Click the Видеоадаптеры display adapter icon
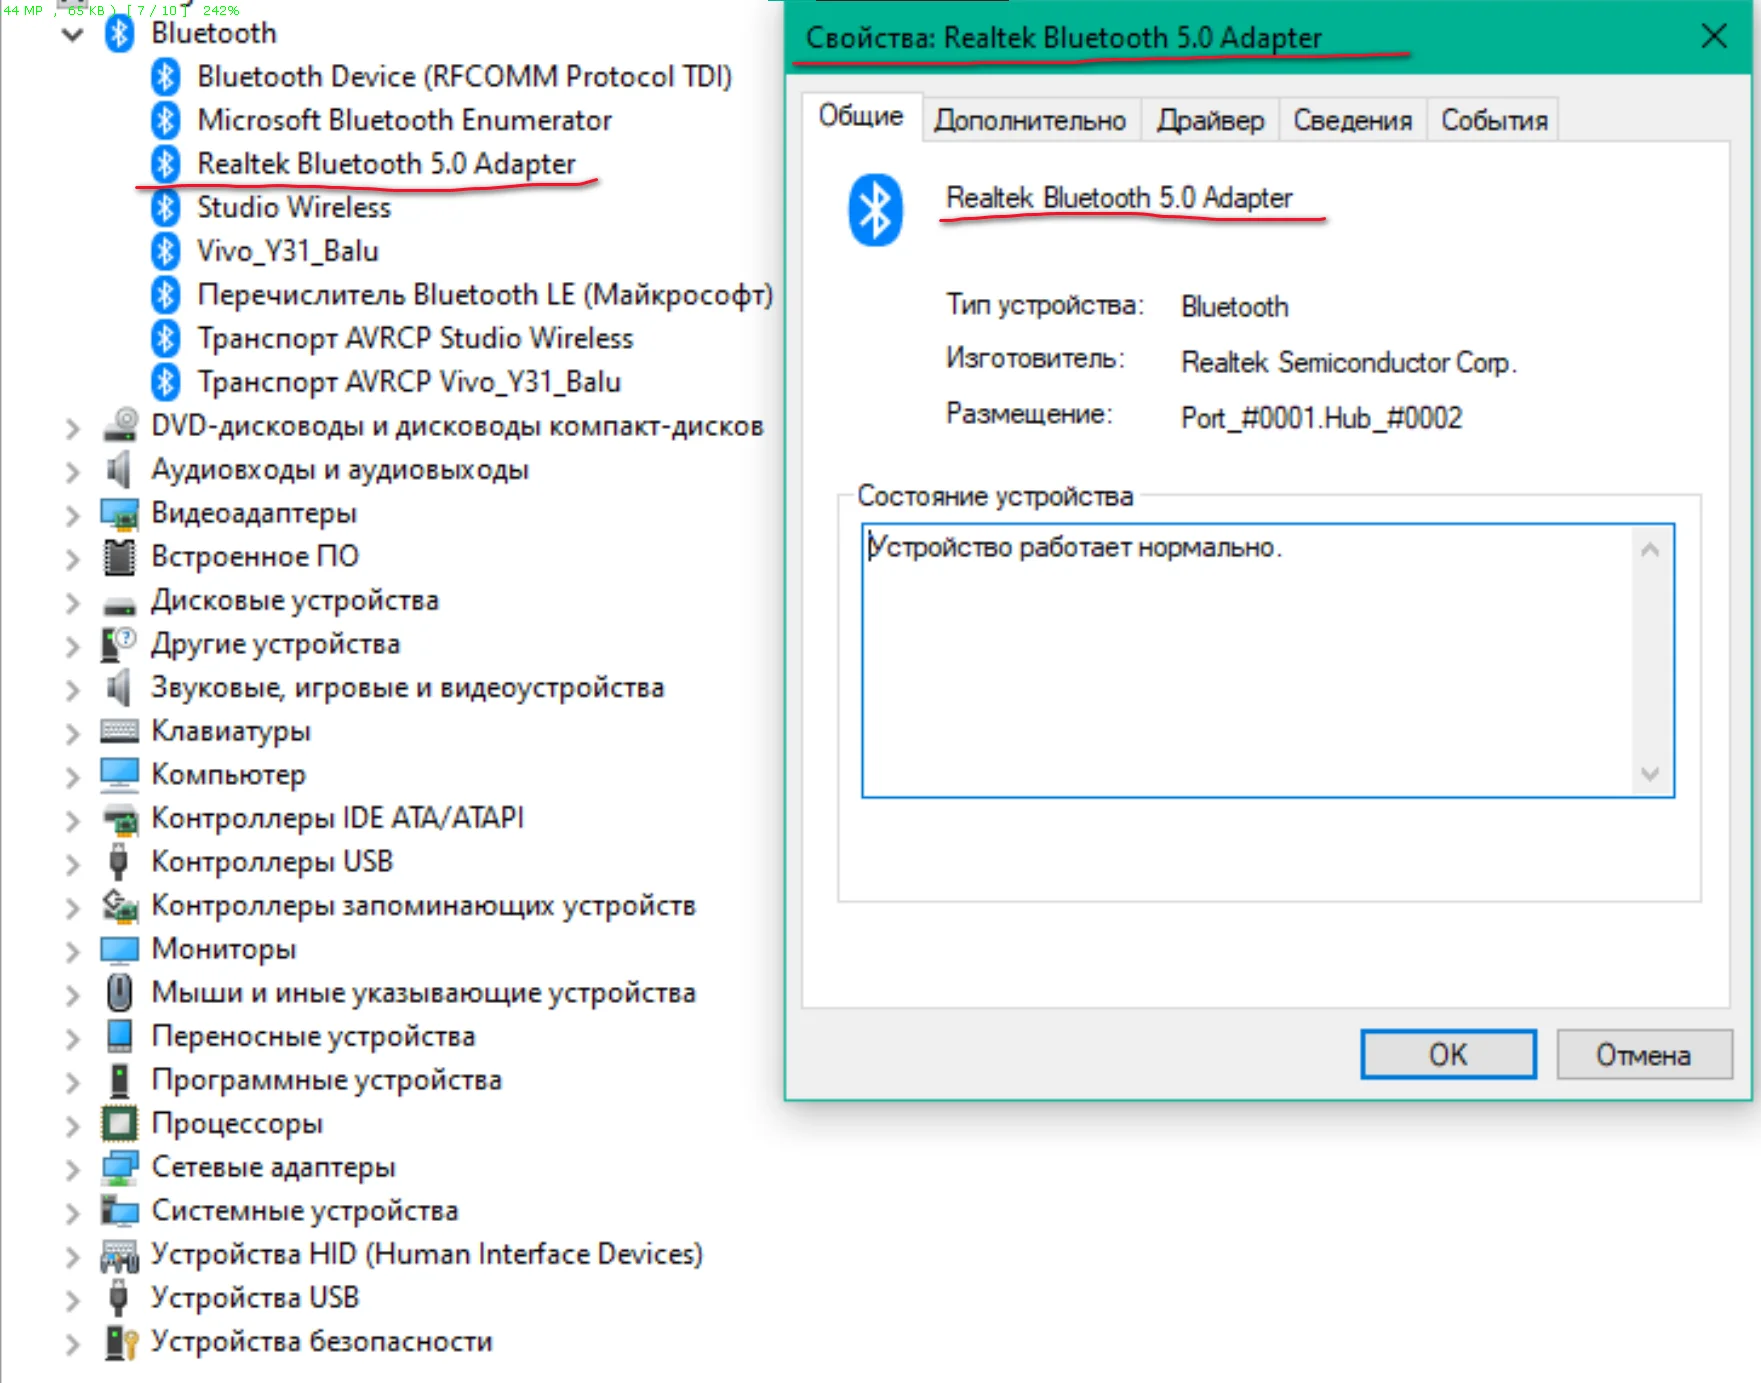 (120, 513)
